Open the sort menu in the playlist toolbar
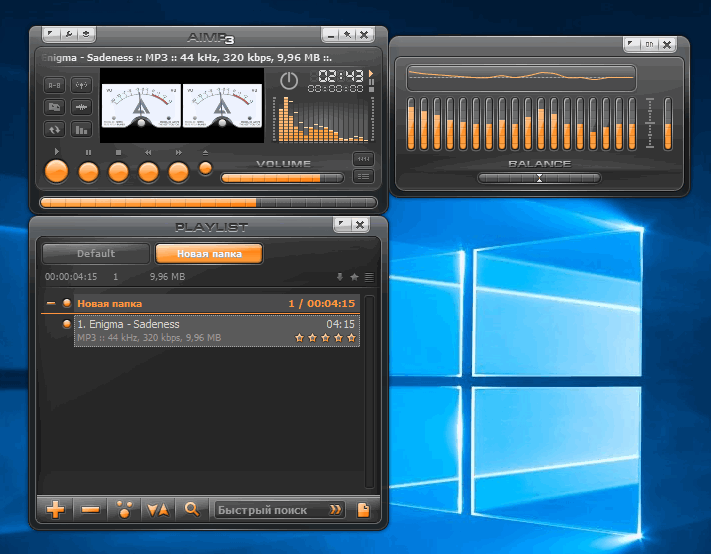The height and width of the screenshot is (554, 711). click(157, 510)
